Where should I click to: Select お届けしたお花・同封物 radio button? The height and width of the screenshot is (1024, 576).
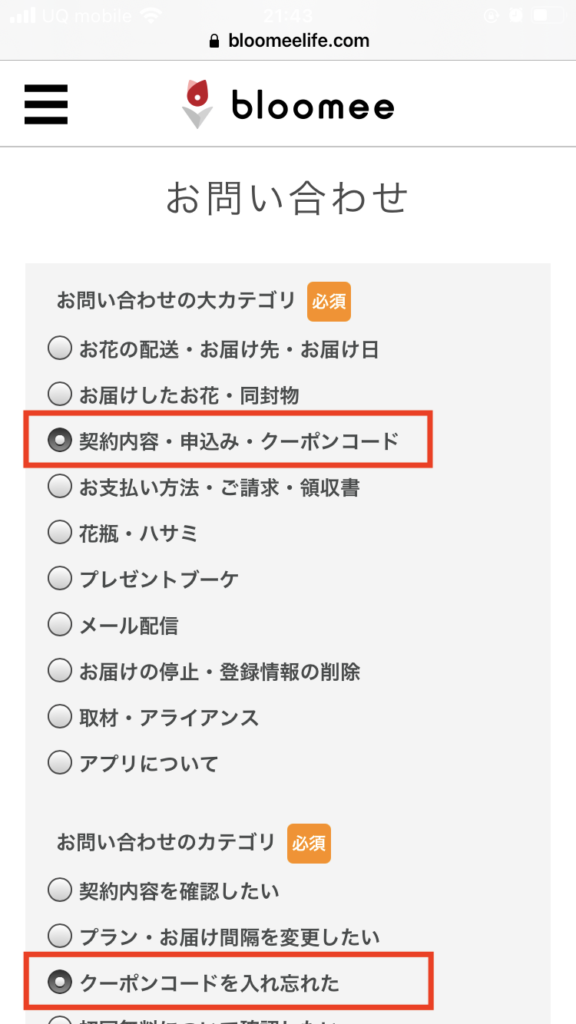(x=59, y=394)
